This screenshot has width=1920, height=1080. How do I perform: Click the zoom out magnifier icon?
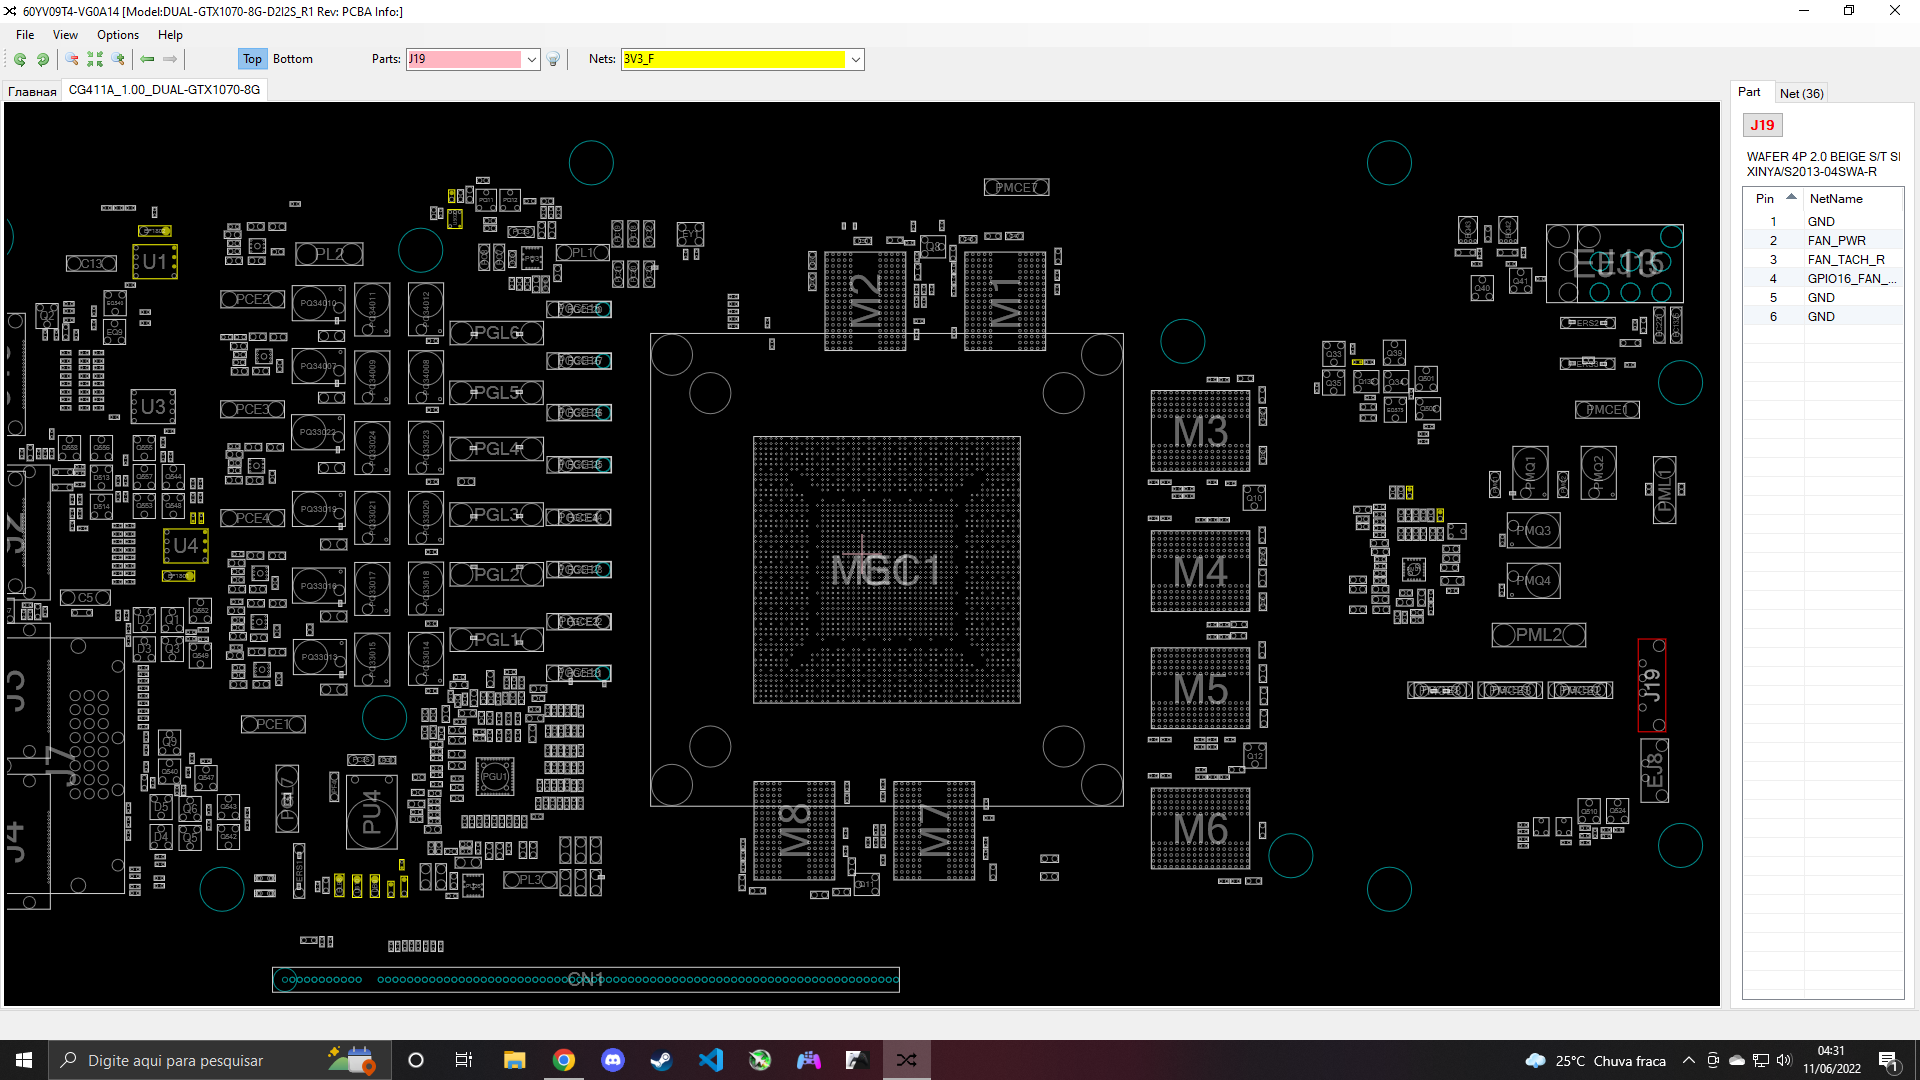(72, 59)
